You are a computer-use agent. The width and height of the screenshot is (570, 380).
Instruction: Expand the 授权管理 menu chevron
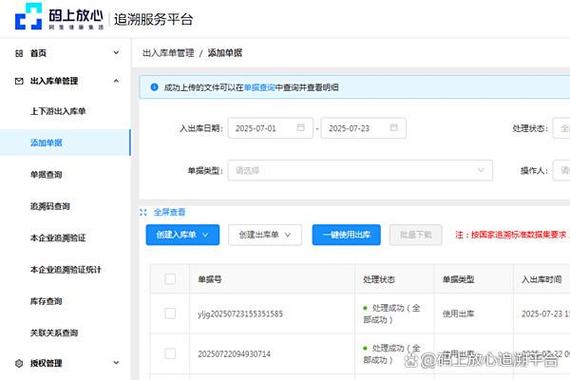(x=116, y=363)
